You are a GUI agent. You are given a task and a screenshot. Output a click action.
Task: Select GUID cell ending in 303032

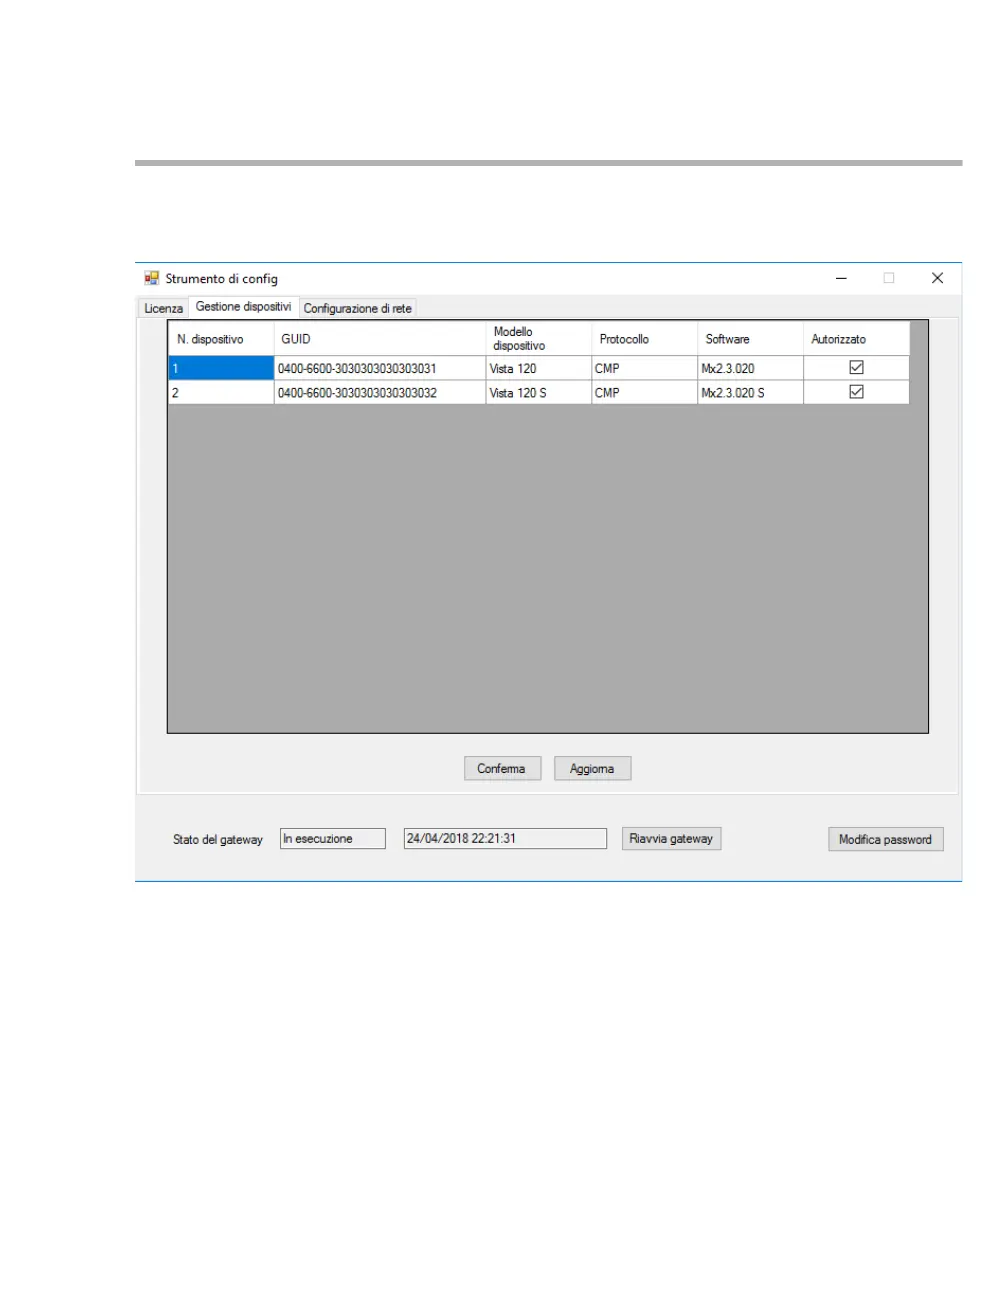coord(379,392)
